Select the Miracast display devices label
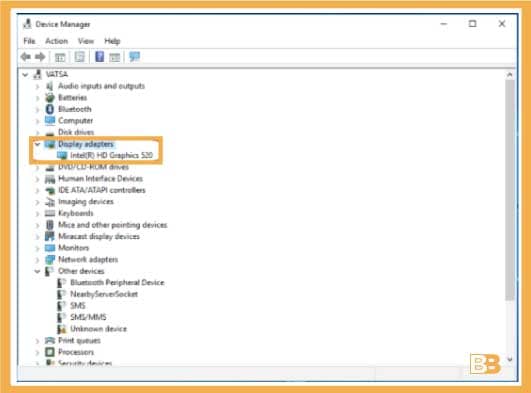Viewport: 531px width, 393px height. click(99, 236)
